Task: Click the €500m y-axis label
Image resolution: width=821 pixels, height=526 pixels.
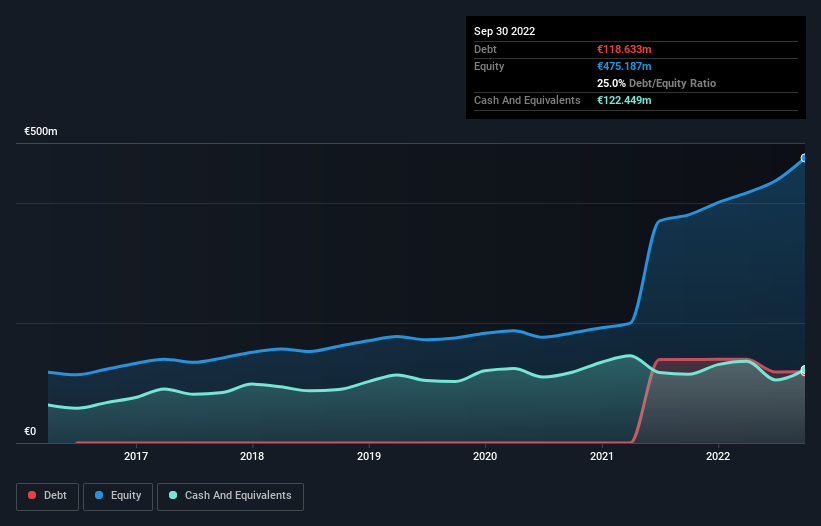Action: click(x=41, y=131)
